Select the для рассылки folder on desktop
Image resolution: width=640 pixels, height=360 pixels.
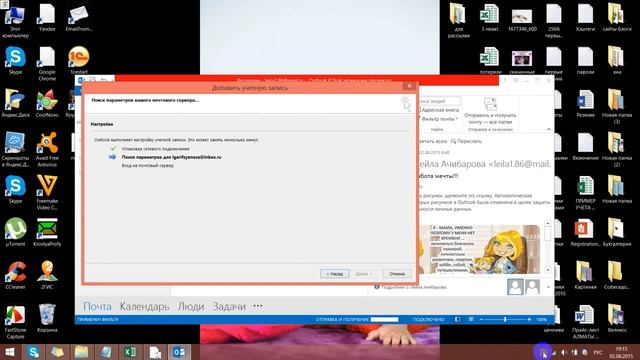click(x=458, y=21)
